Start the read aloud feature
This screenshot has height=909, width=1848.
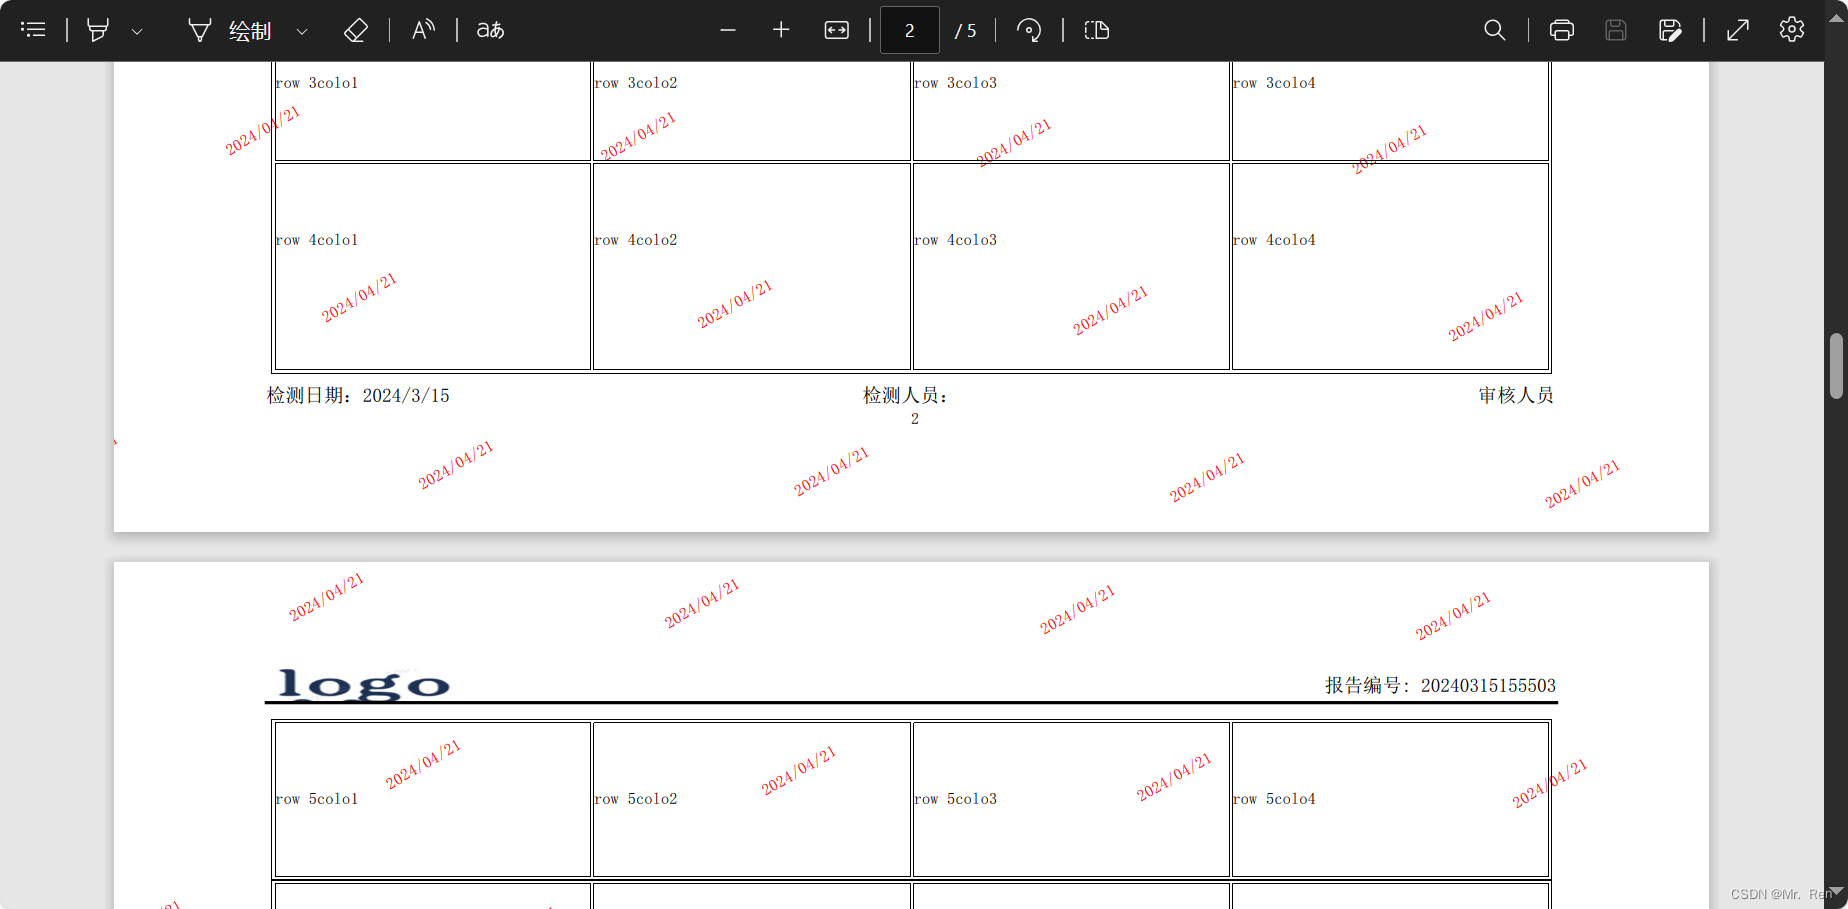click(x=423, y=30)
